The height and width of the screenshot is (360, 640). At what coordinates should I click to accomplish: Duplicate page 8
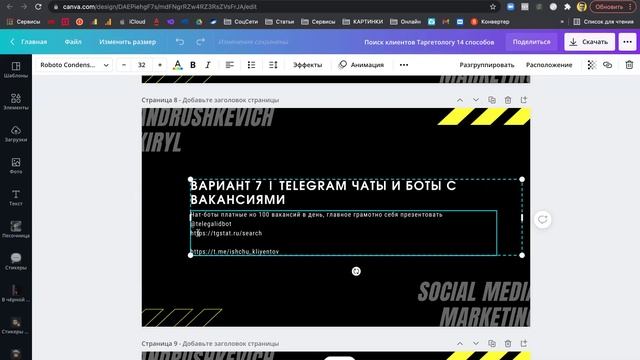492,100
